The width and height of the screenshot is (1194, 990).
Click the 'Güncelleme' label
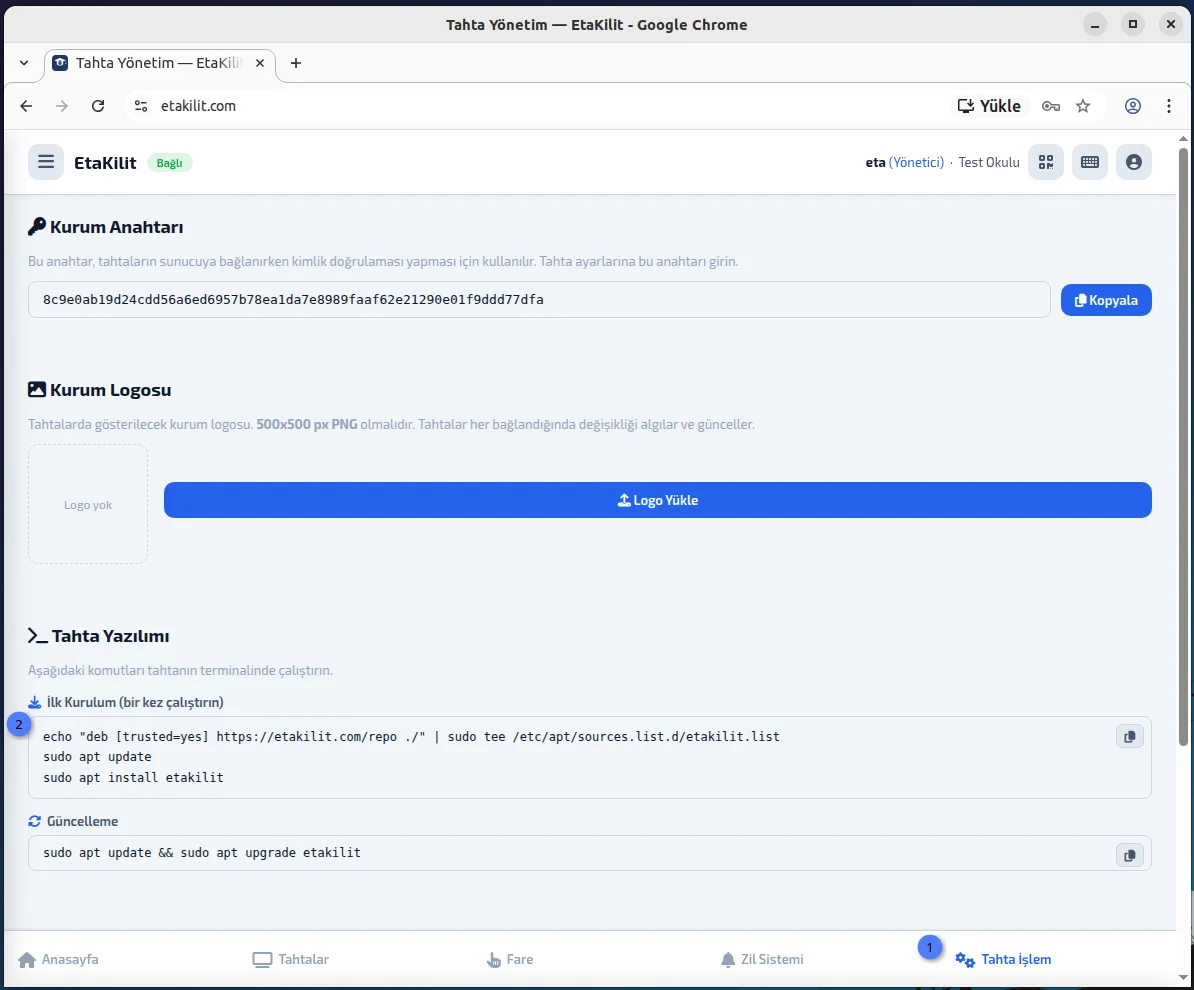click(x=82, y=821)
